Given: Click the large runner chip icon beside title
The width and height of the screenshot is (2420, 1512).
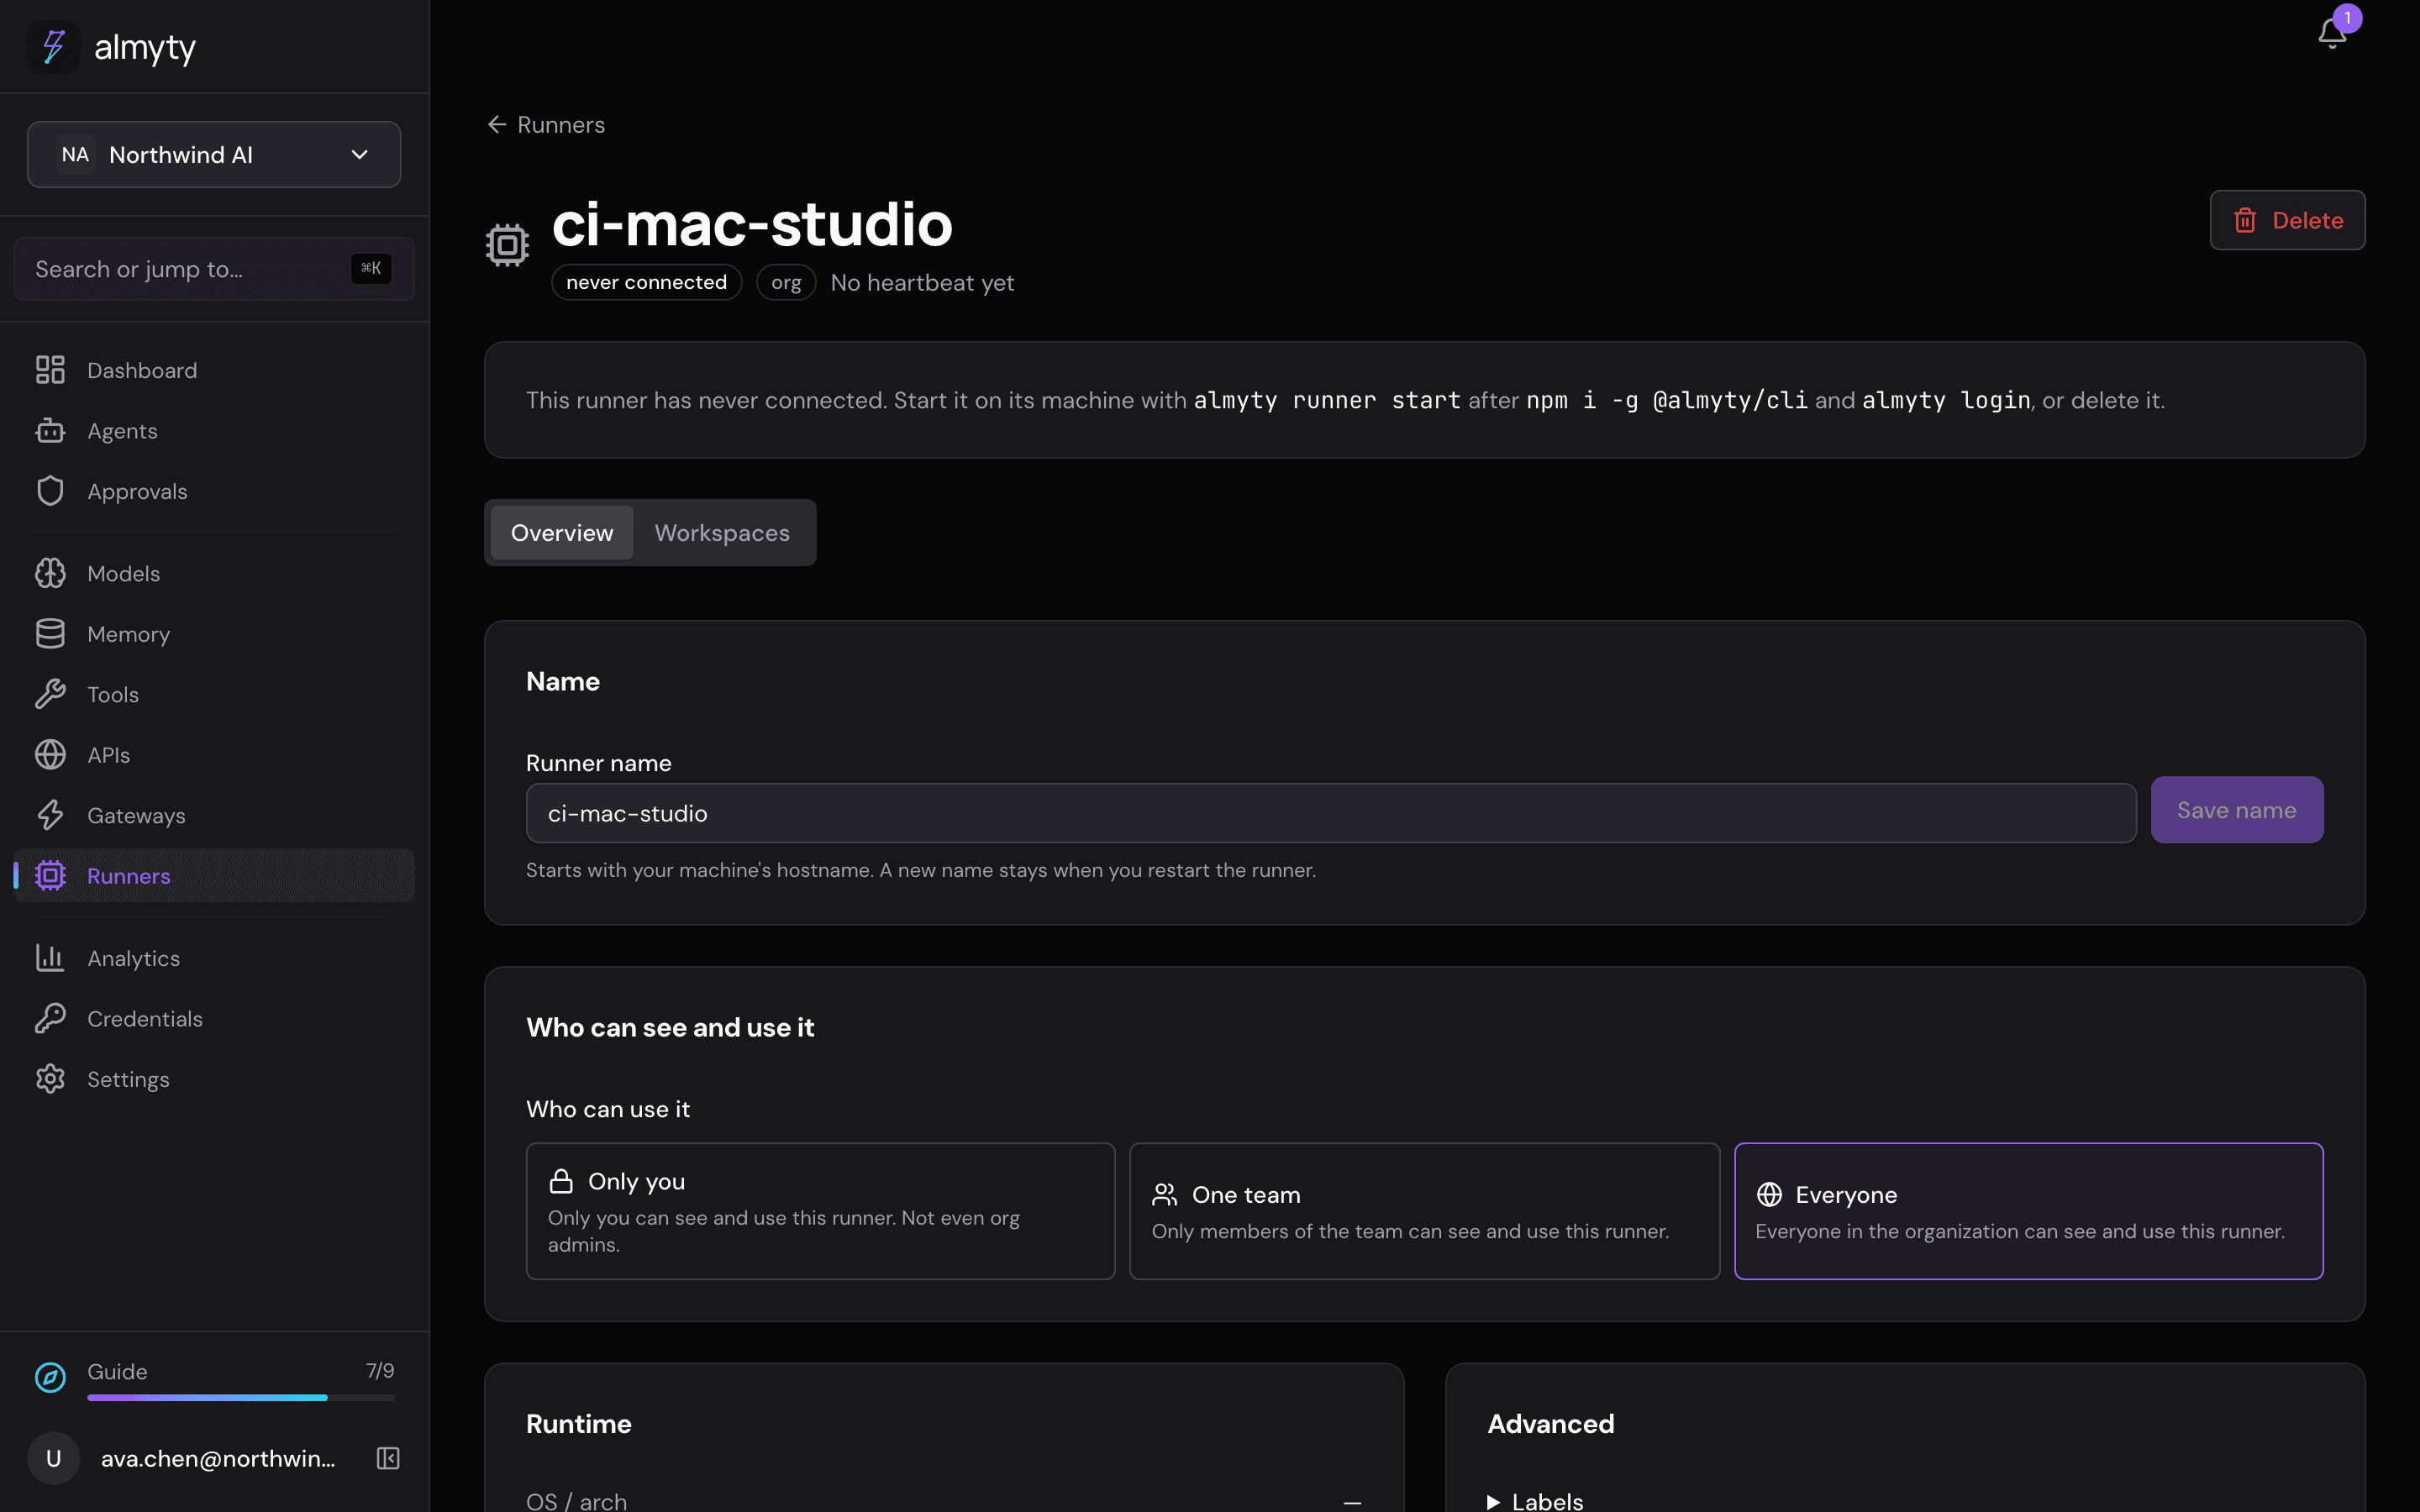Looking at the screenshot, I should 507,244.
